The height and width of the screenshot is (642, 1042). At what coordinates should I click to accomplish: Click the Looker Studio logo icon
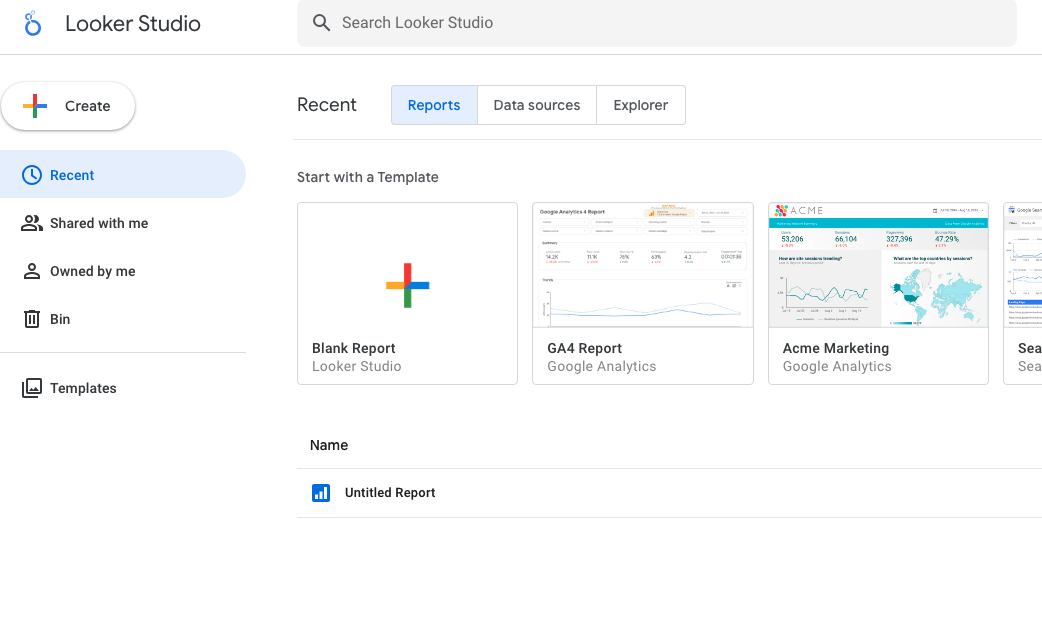tap(32, 23)
